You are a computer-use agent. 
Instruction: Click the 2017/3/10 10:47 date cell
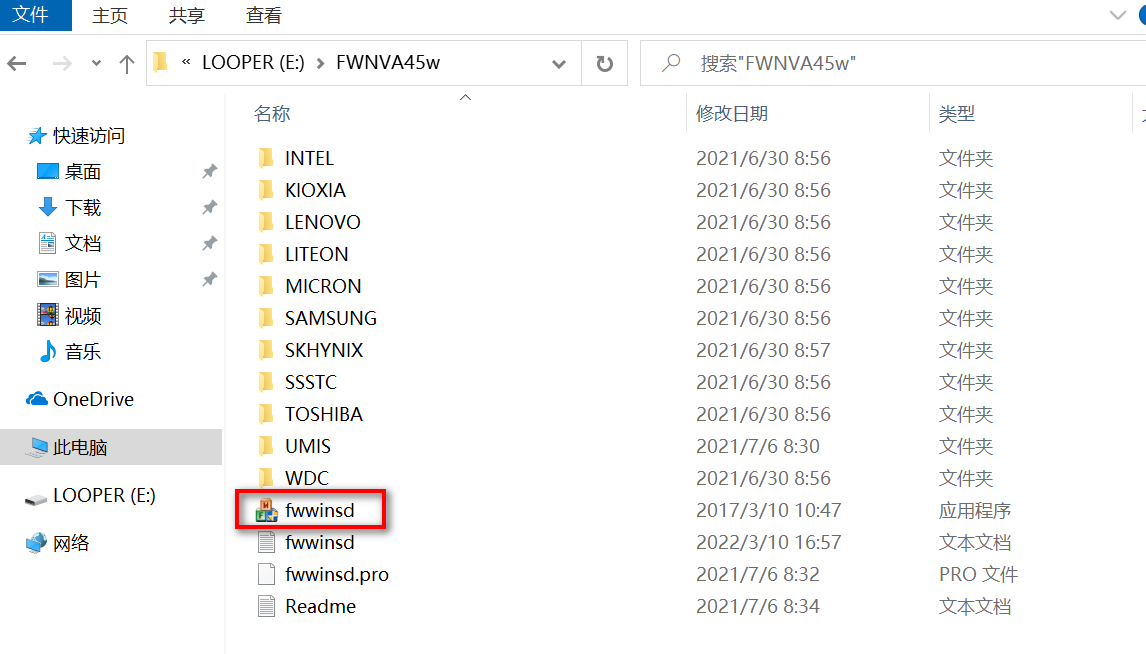point(768,510)
